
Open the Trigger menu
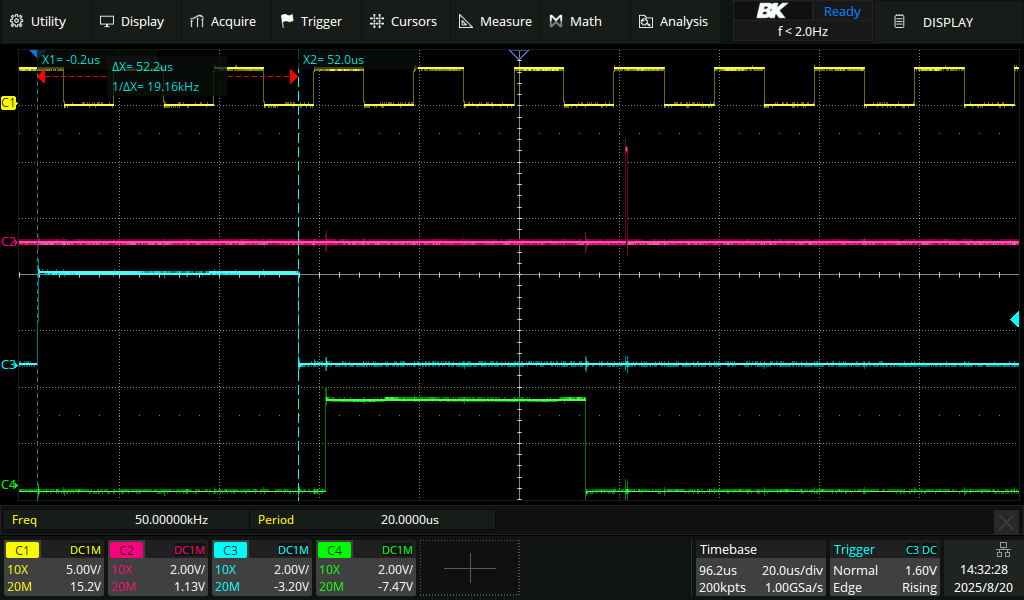(311, 22)
